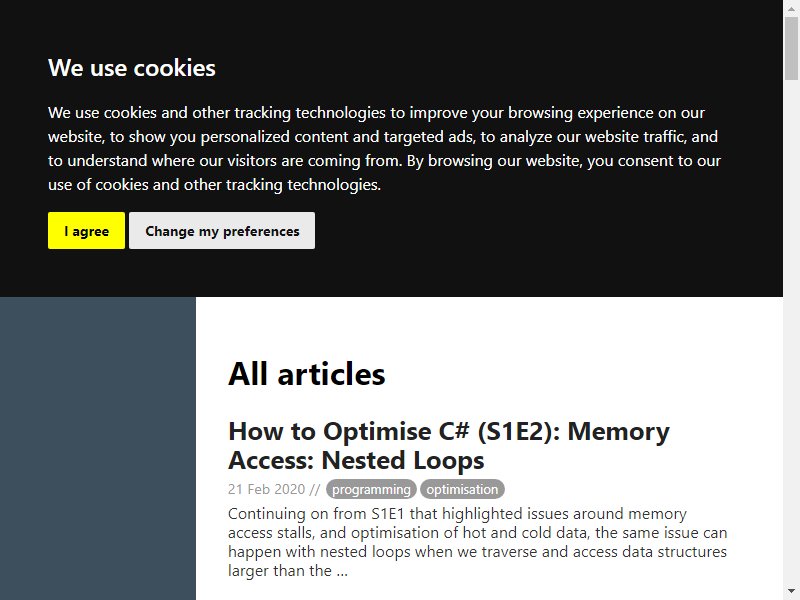Screen dimensions: 800x600
Task: Click the We use cookies heading
Action: 132,68
